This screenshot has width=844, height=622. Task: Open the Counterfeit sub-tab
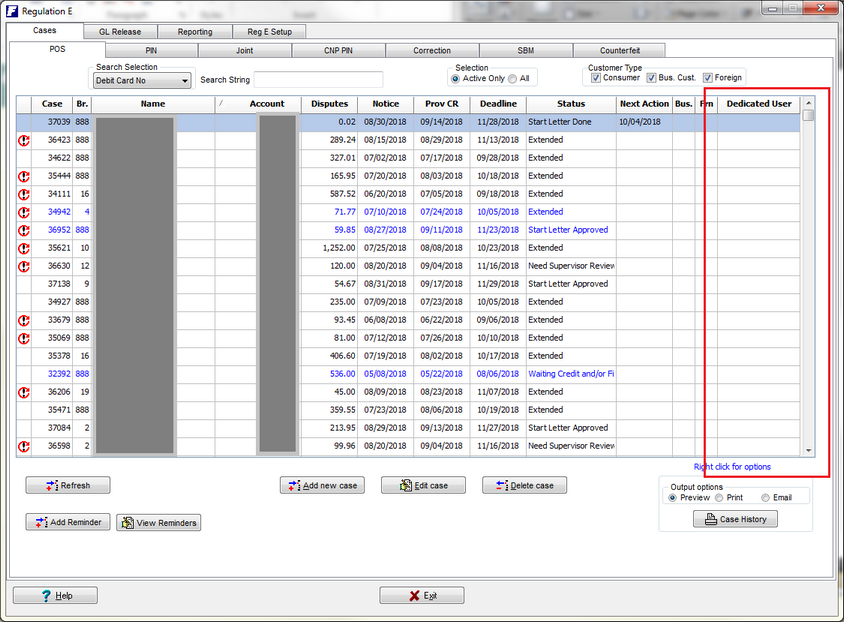coord(620,50)
